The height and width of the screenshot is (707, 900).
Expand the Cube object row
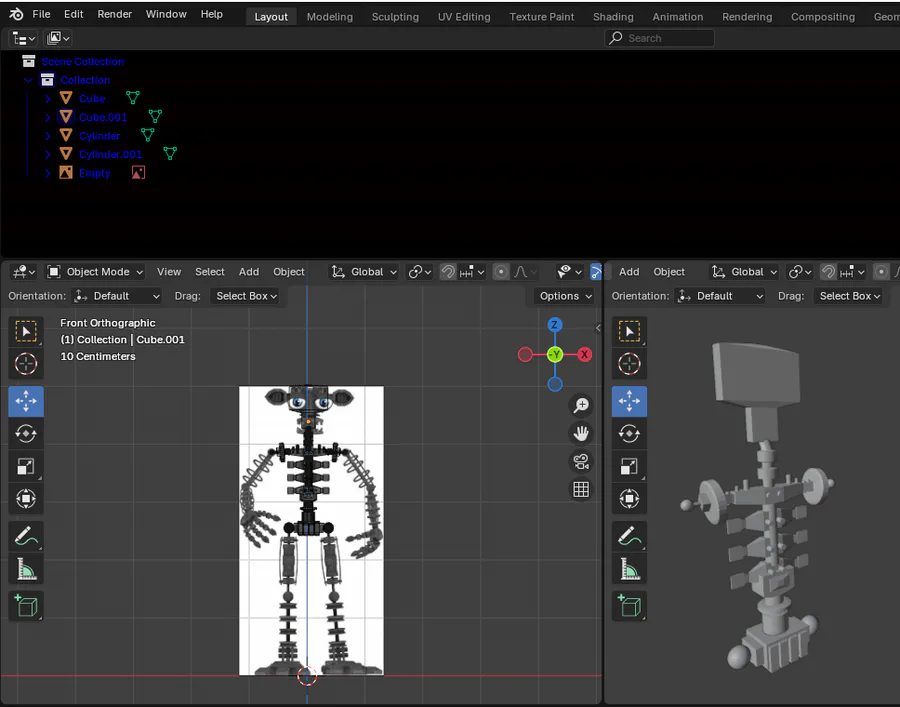tap(48, 99)
